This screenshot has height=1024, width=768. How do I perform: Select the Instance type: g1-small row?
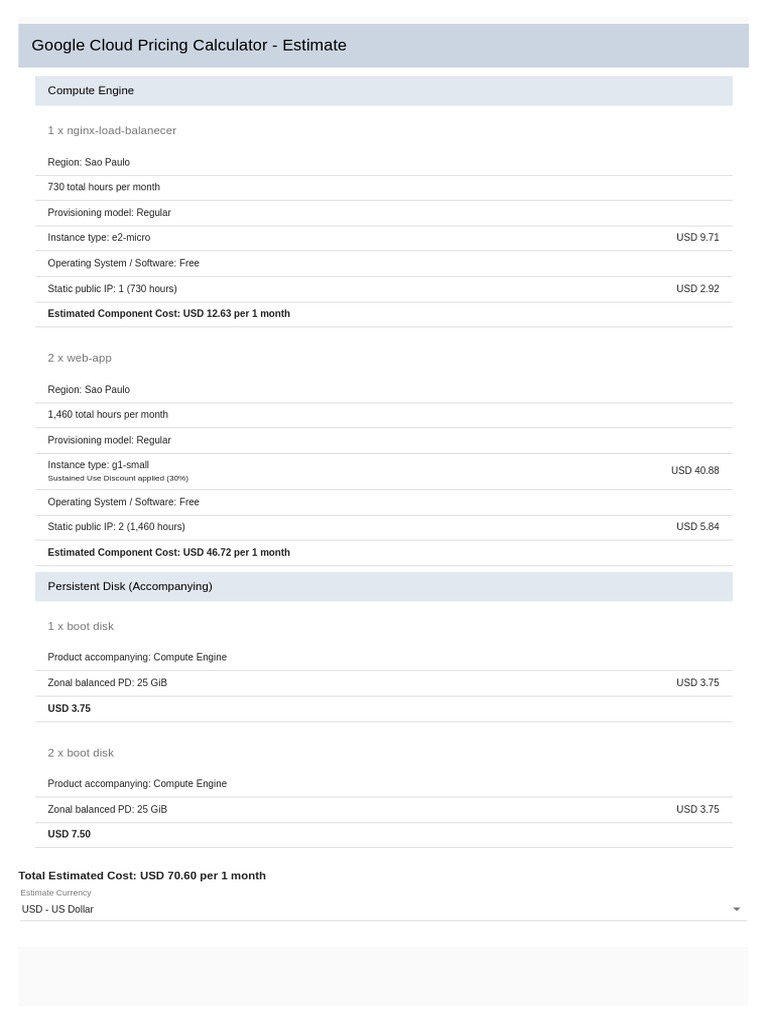pyautogui.click(x=98, y=465)
